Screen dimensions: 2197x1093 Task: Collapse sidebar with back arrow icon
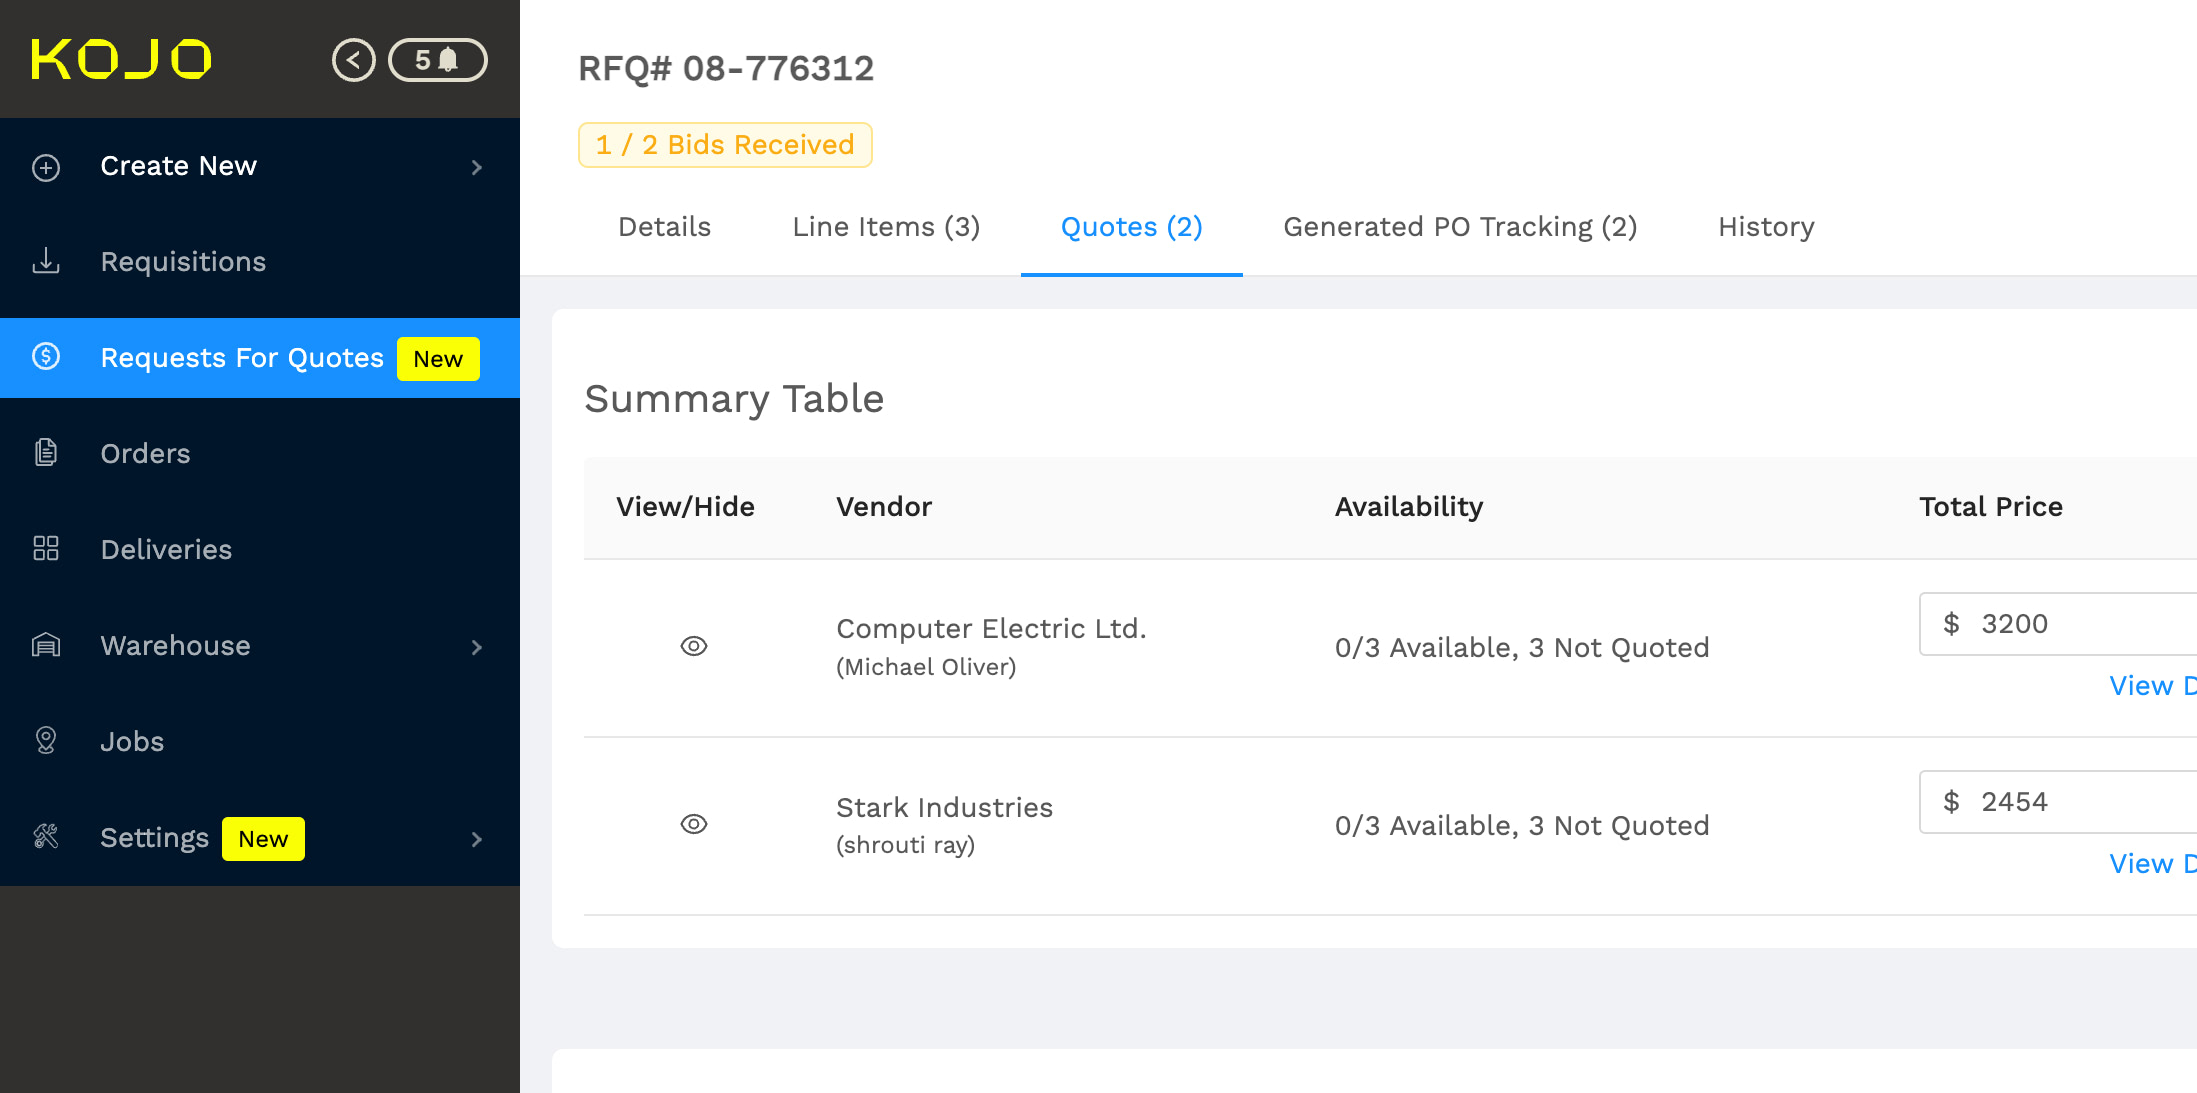click(353, 60)
